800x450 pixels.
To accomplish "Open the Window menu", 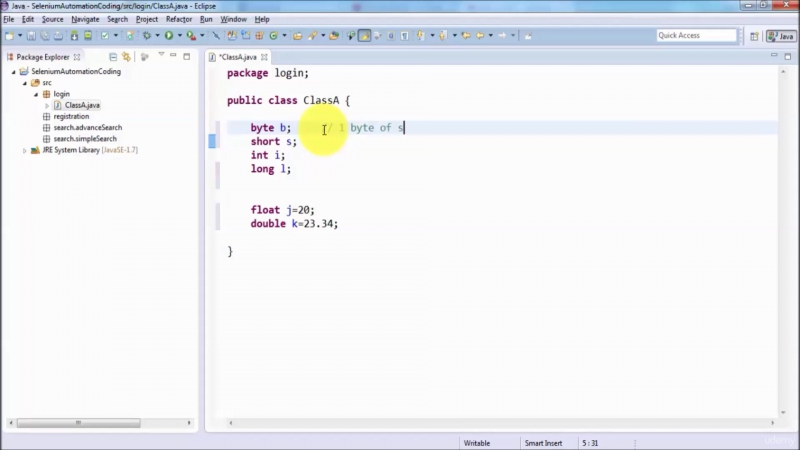I will point(234,19).
